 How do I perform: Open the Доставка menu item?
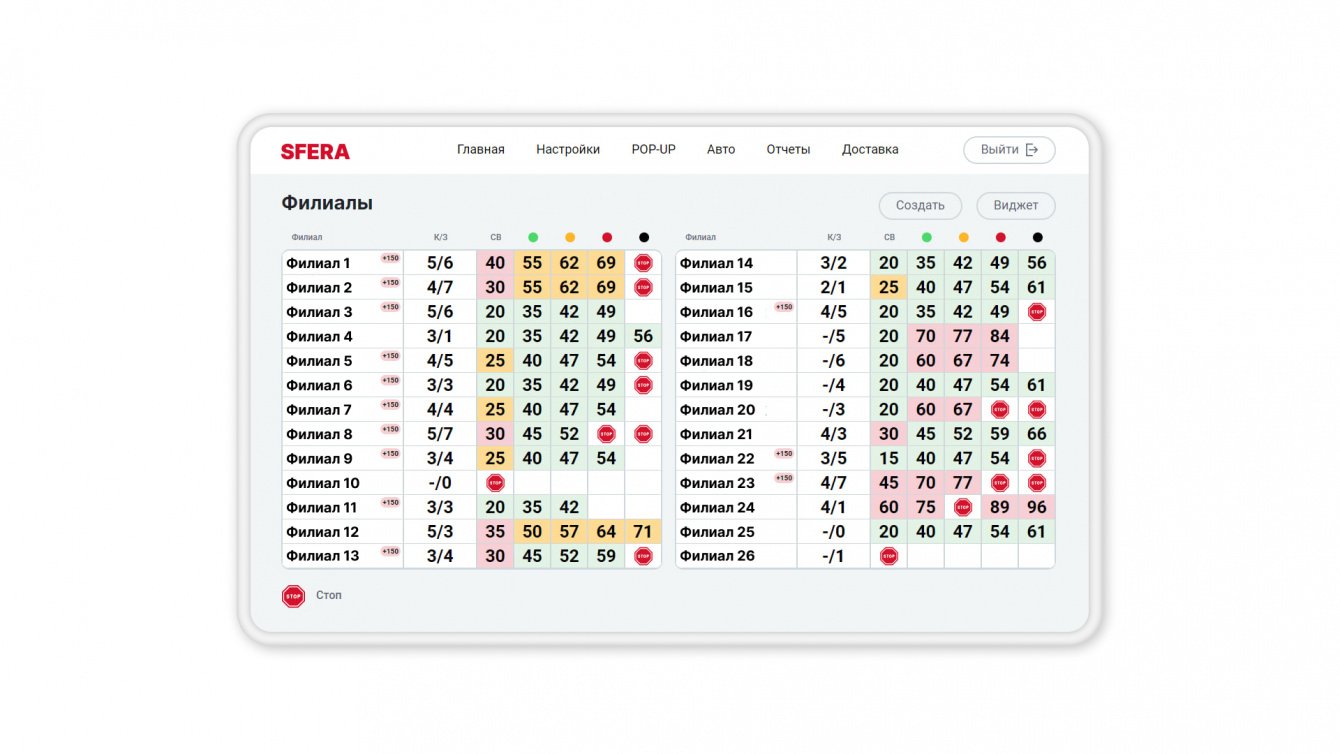pos(870,150)
